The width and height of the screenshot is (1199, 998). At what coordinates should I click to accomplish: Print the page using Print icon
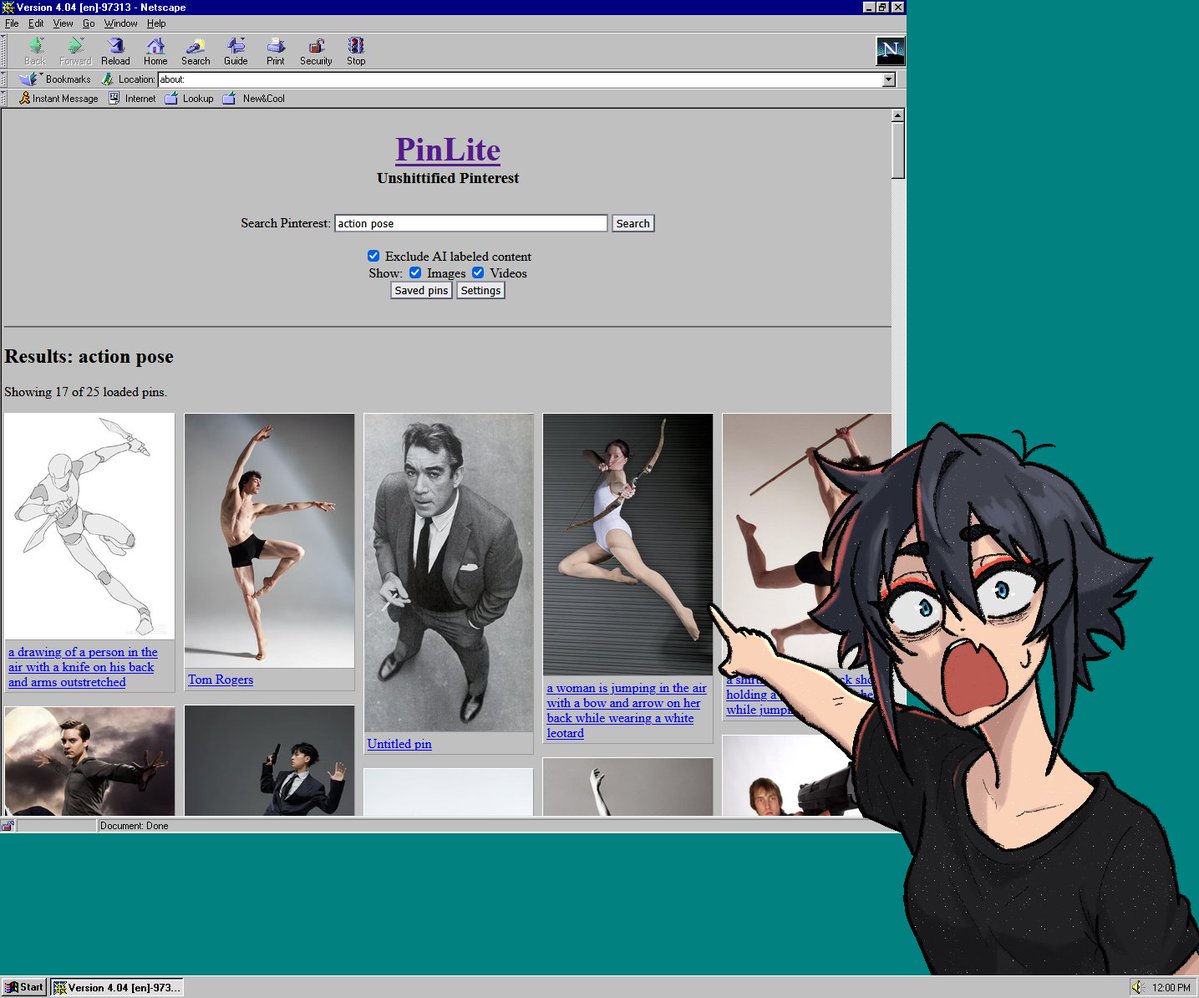(x=275, y=51)
